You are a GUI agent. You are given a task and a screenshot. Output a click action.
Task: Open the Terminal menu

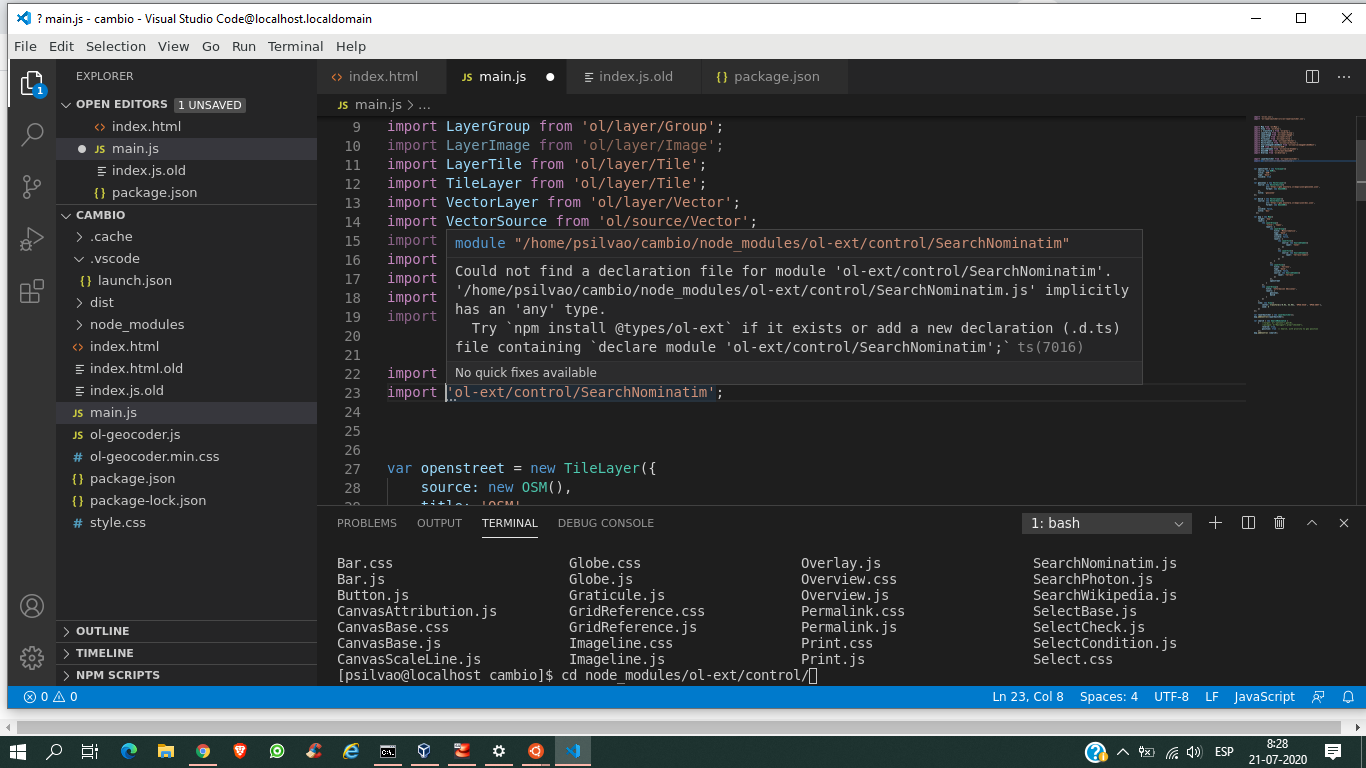click(294, 46)
